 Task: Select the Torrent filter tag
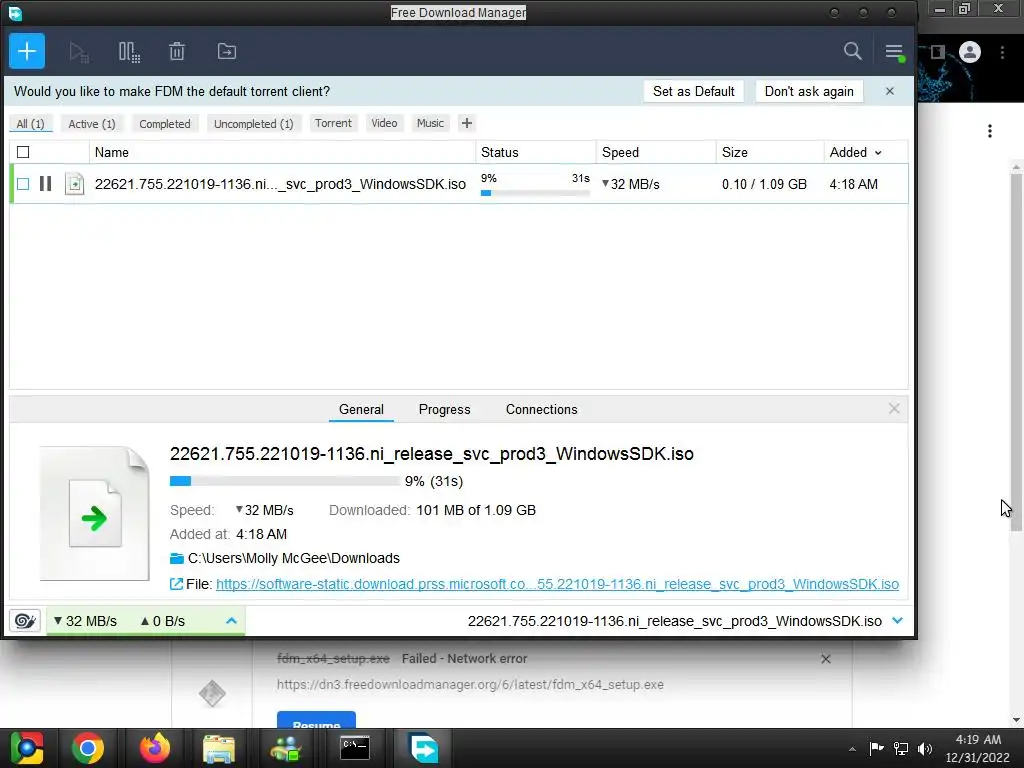(x=333, y=123)
